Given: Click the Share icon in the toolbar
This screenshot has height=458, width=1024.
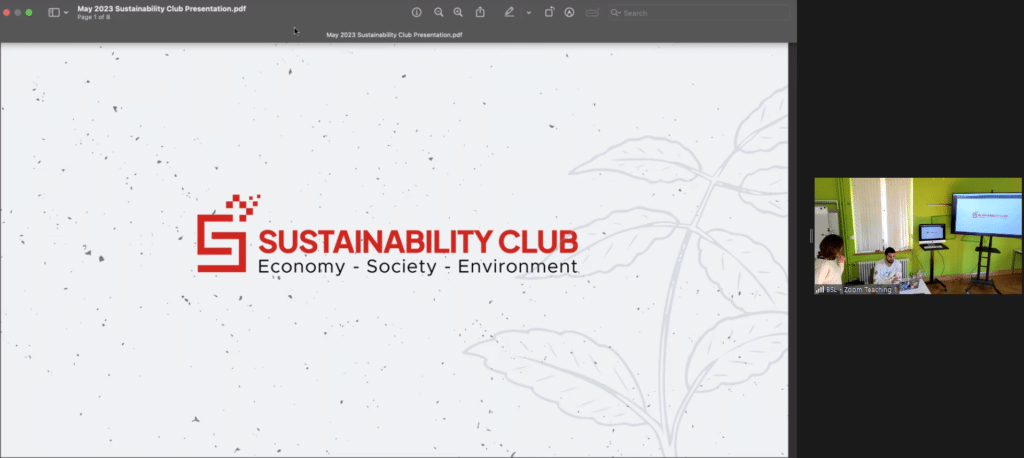Looking at the screenshot, I should (x=480, y=12).
